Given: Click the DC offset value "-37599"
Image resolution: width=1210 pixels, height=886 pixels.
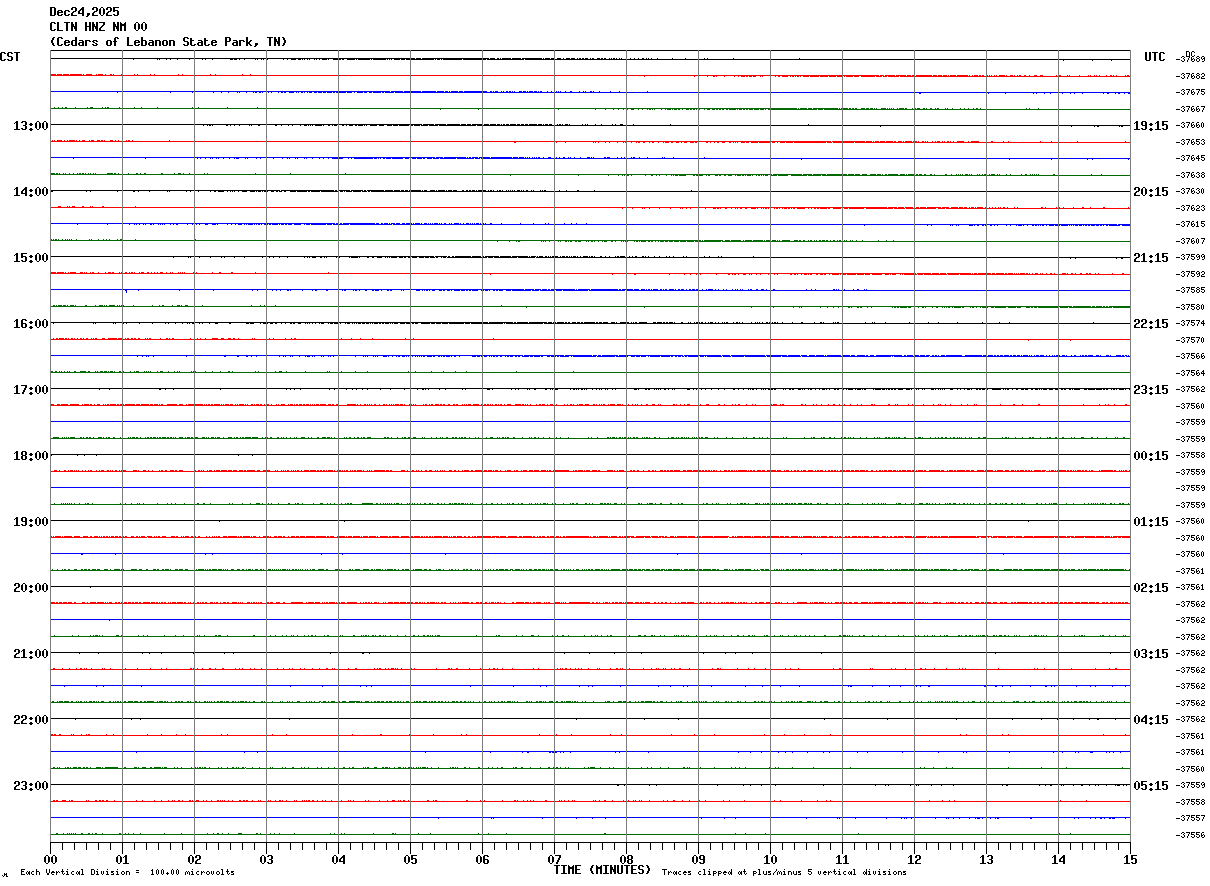Looking at the screenshot, I should [x=1190, y=258].
